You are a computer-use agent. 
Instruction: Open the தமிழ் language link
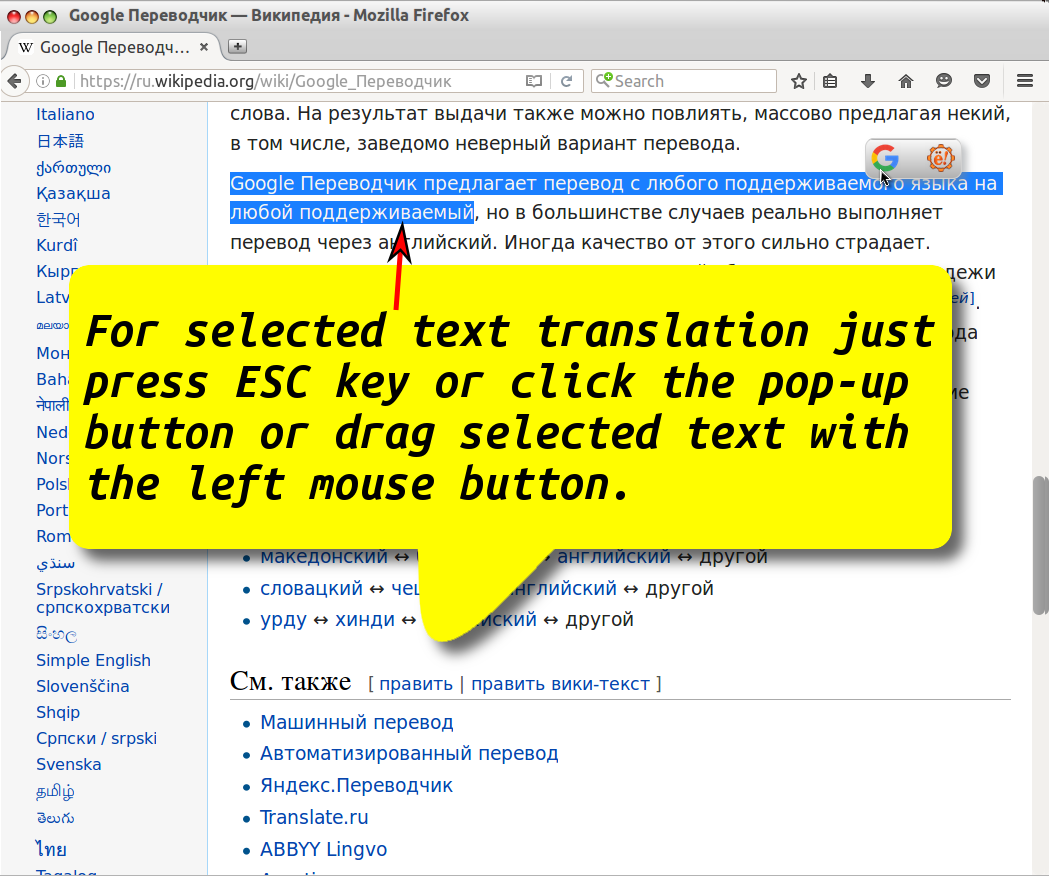pos(55,791)
